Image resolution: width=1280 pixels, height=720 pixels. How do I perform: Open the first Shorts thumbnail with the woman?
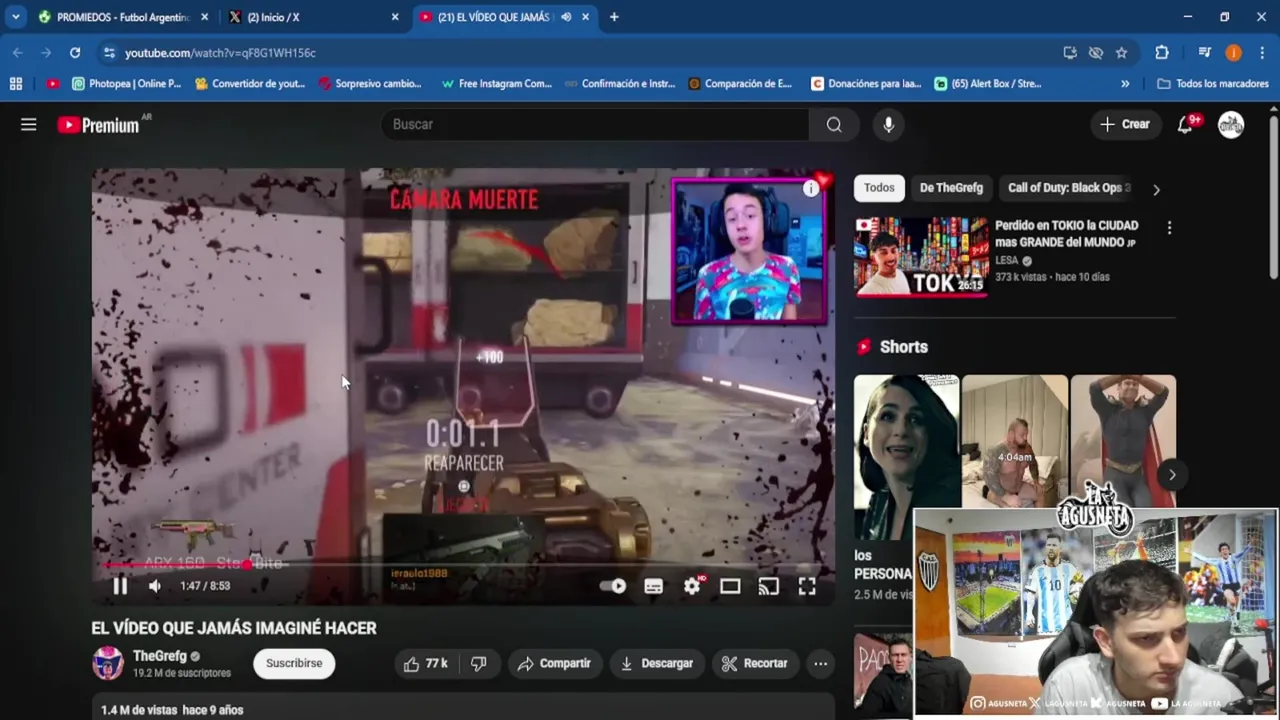(x=906, y=457)
